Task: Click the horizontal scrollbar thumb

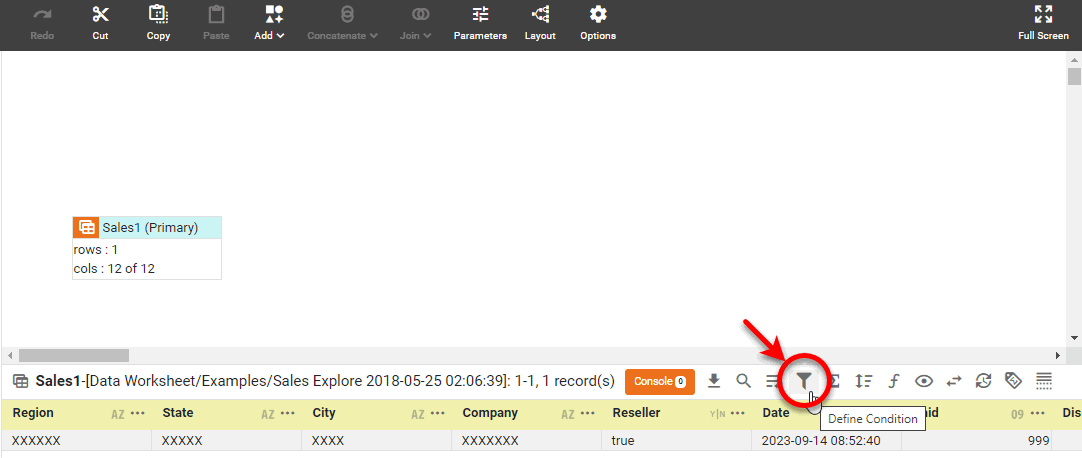Action: pyautogui.click(x=74, y=355)
